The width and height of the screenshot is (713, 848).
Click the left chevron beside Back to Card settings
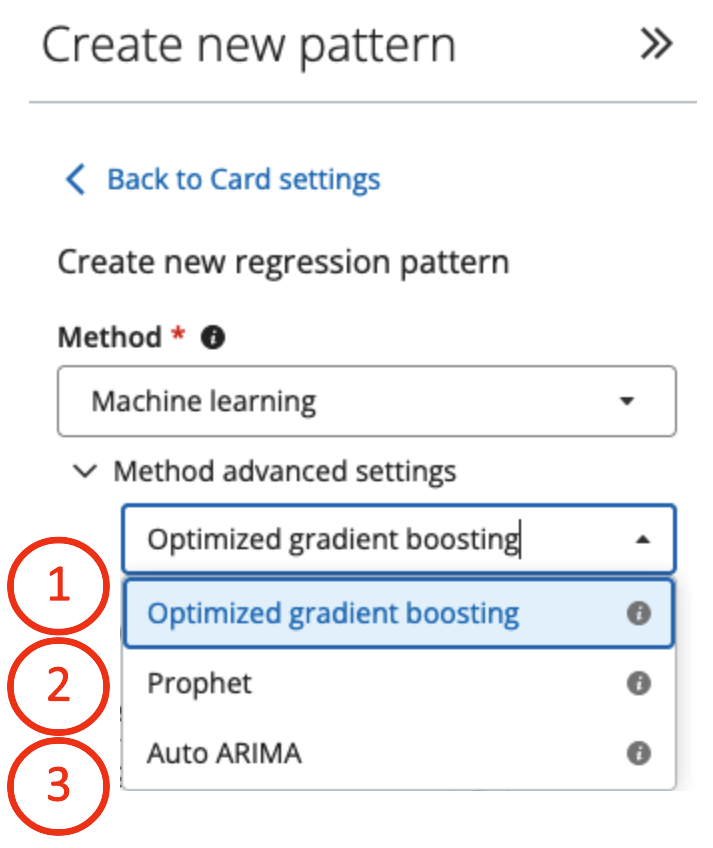[75, 180]
